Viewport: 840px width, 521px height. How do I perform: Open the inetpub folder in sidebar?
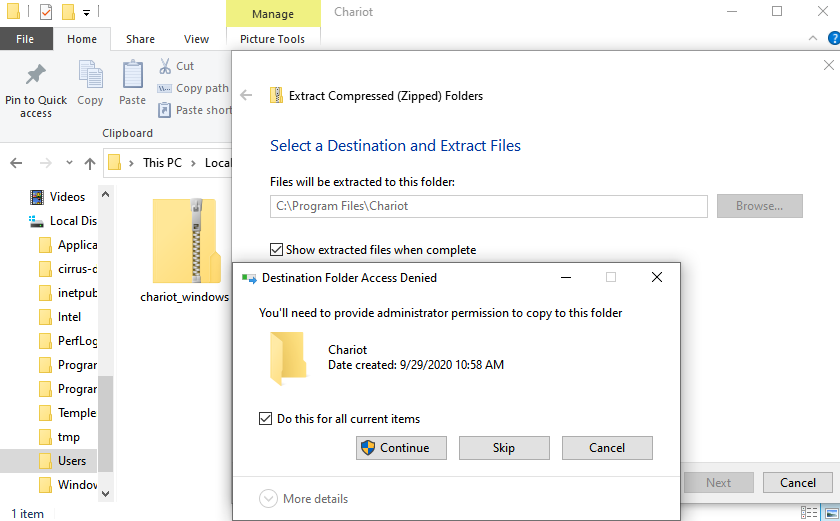point(68,293)
